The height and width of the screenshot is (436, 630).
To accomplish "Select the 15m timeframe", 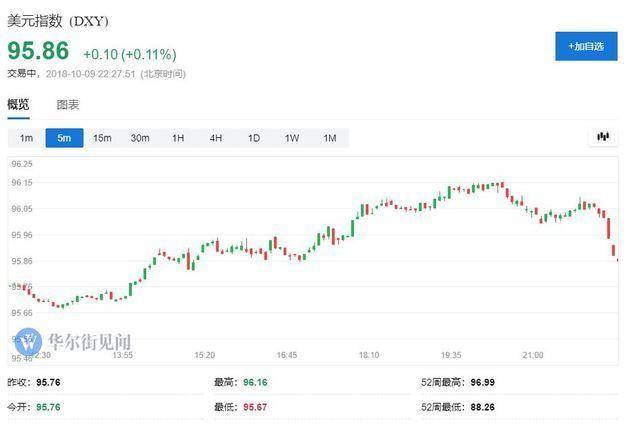I will click(102, 138).
